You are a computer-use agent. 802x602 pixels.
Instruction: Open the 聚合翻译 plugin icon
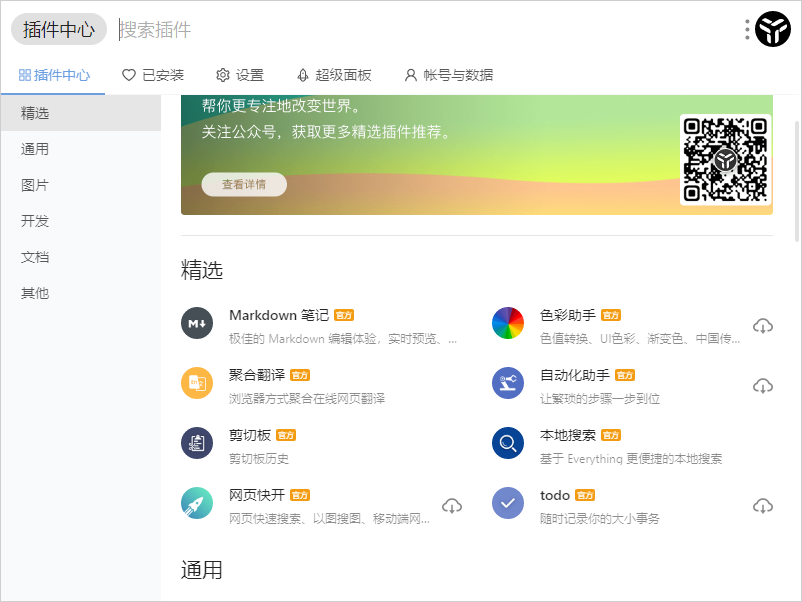click(197, 384)
